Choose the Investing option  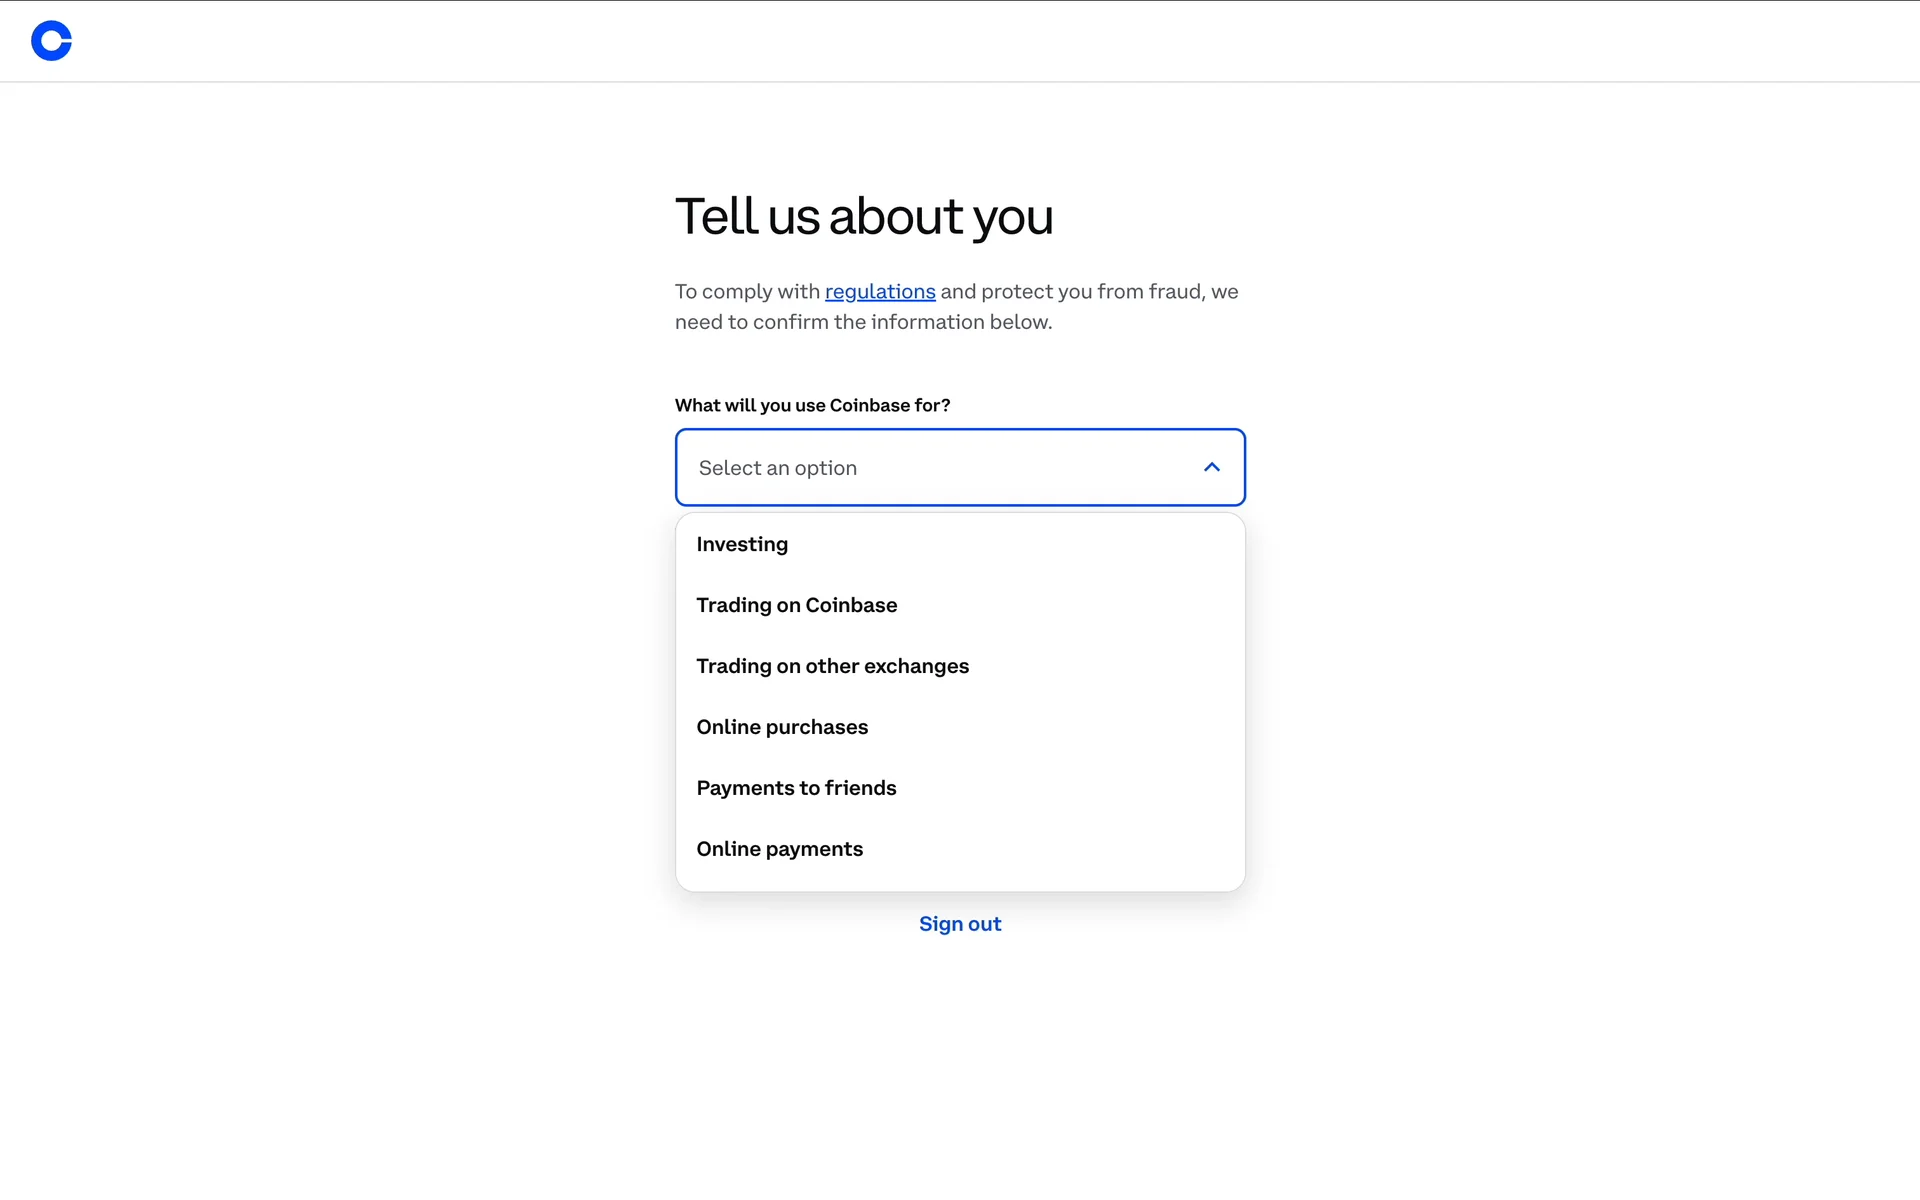tap(742, 544)
